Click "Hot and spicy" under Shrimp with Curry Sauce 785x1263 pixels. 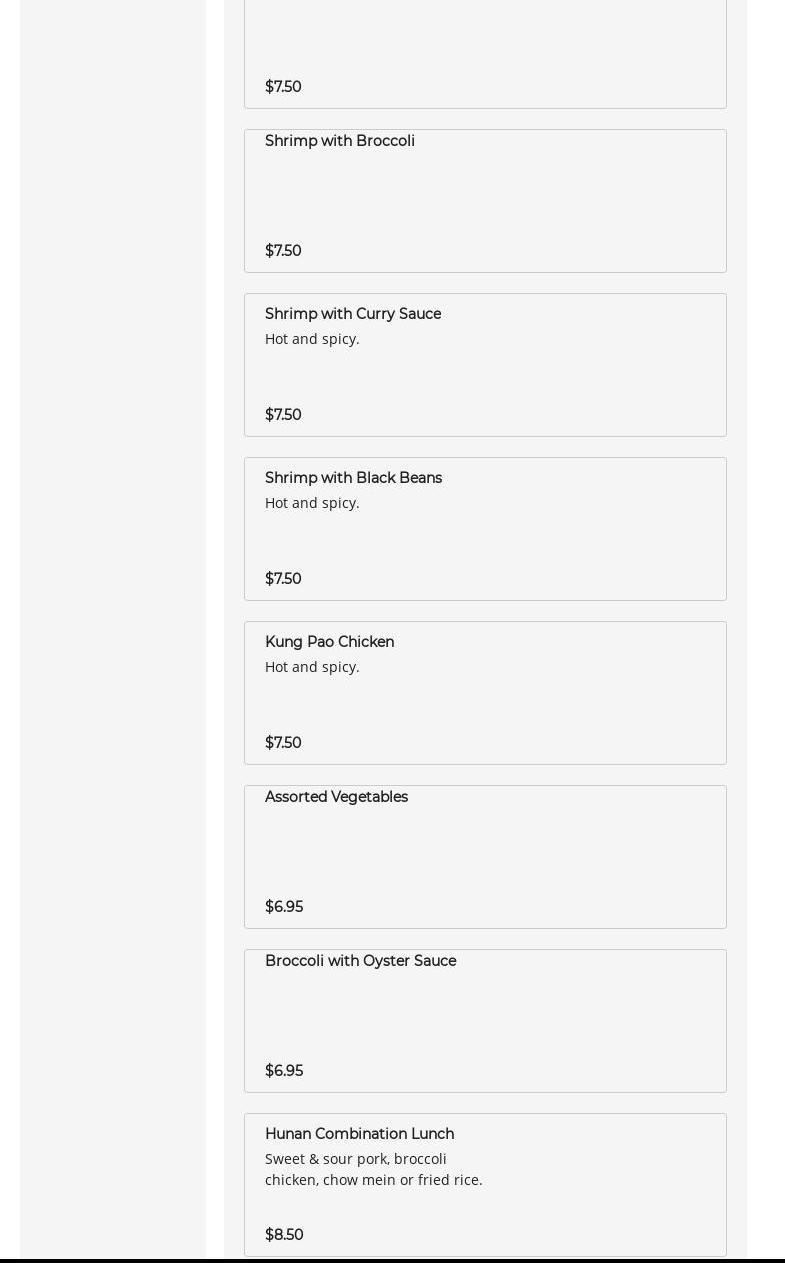(x=312, y=339)
